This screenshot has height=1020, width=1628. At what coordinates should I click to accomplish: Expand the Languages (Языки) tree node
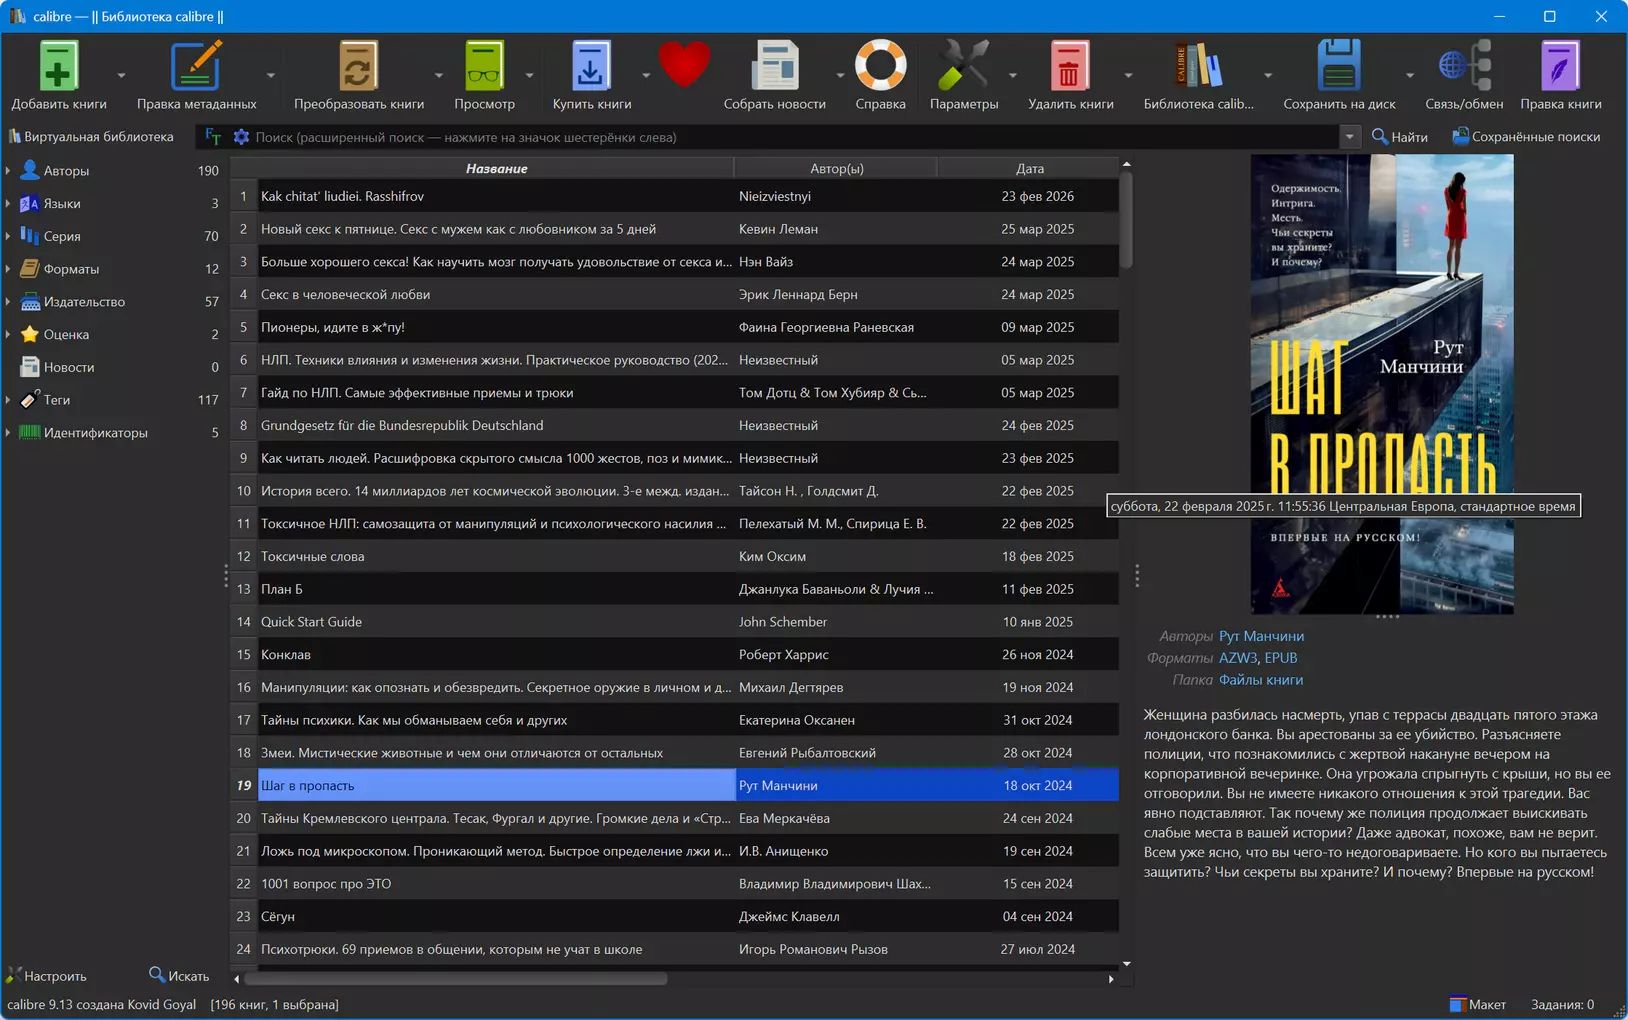[8, 204]
